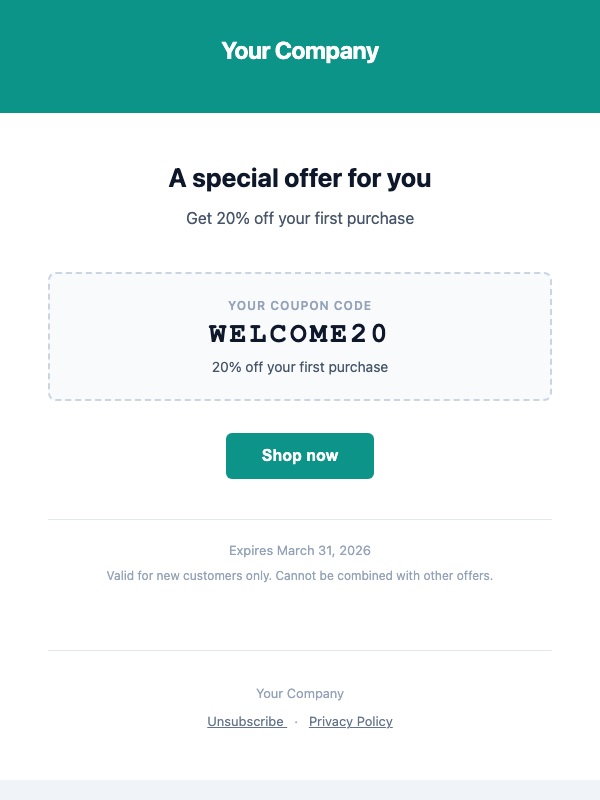The height and width of the screenshot is (800, 600).
Task: Click the dashed coupon code box
Action: pyautogui.click(x=300, y=336)
